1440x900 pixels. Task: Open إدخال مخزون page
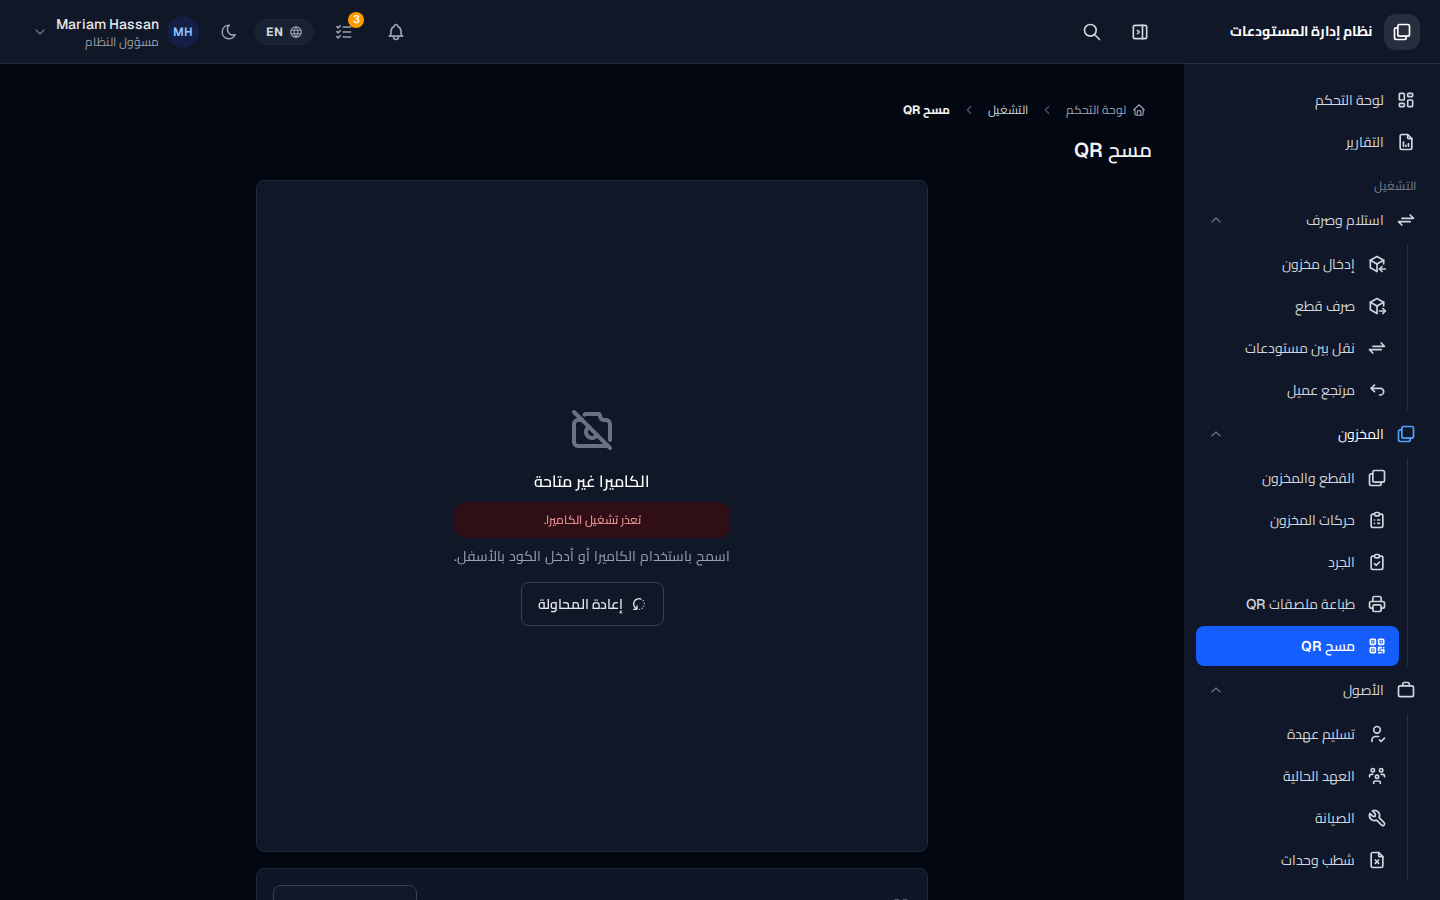coord(1298,264)
